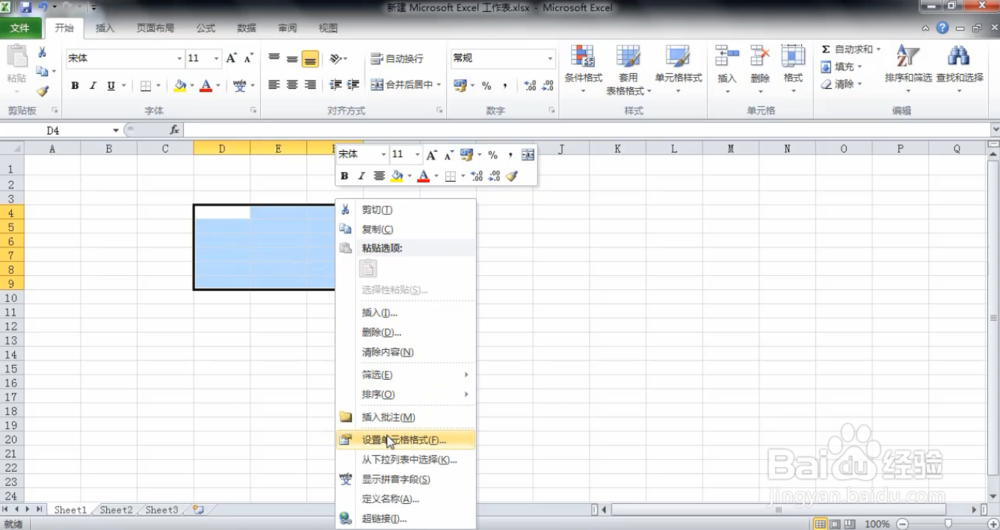The image size is (1000, 530).
Task: Click 合并后居中 merge and center button
Action: pos(401,85)
